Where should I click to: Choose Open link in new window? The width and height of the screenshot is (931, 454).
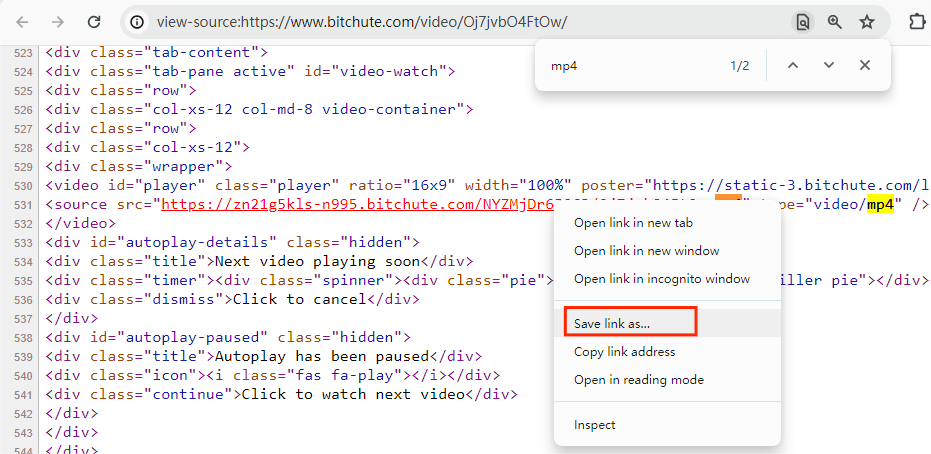[x=646, y=251]
